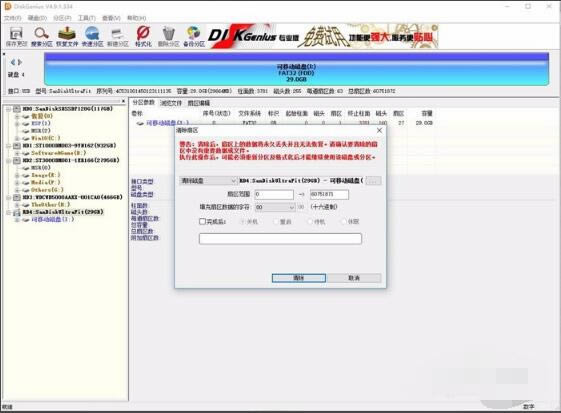Image resolution: width=561 pixels, height=413 pixels.
Task: Click the erase progress bar in dialog
Action: [280, 239]
